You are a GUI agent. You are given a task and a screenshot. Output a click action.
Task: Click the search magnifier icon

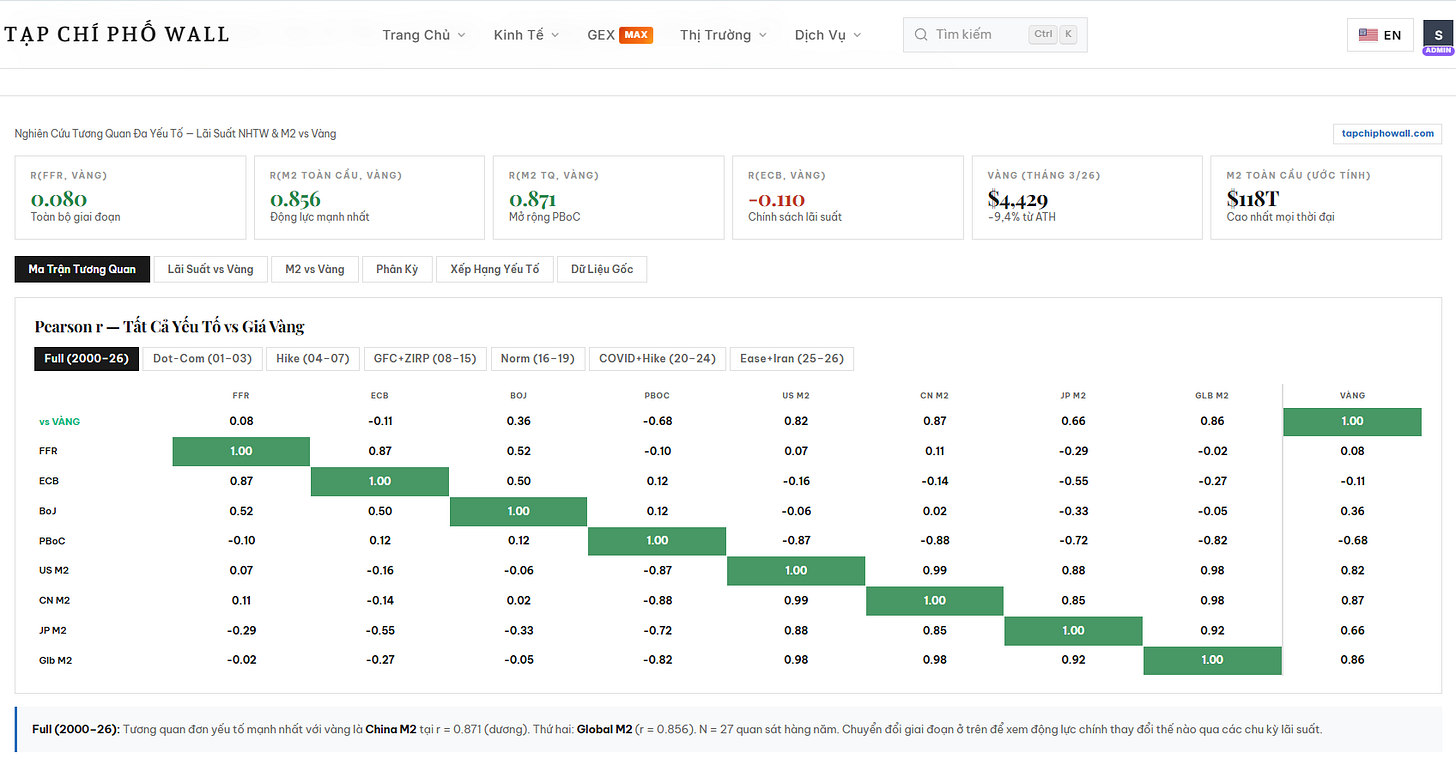pos(920,35)
